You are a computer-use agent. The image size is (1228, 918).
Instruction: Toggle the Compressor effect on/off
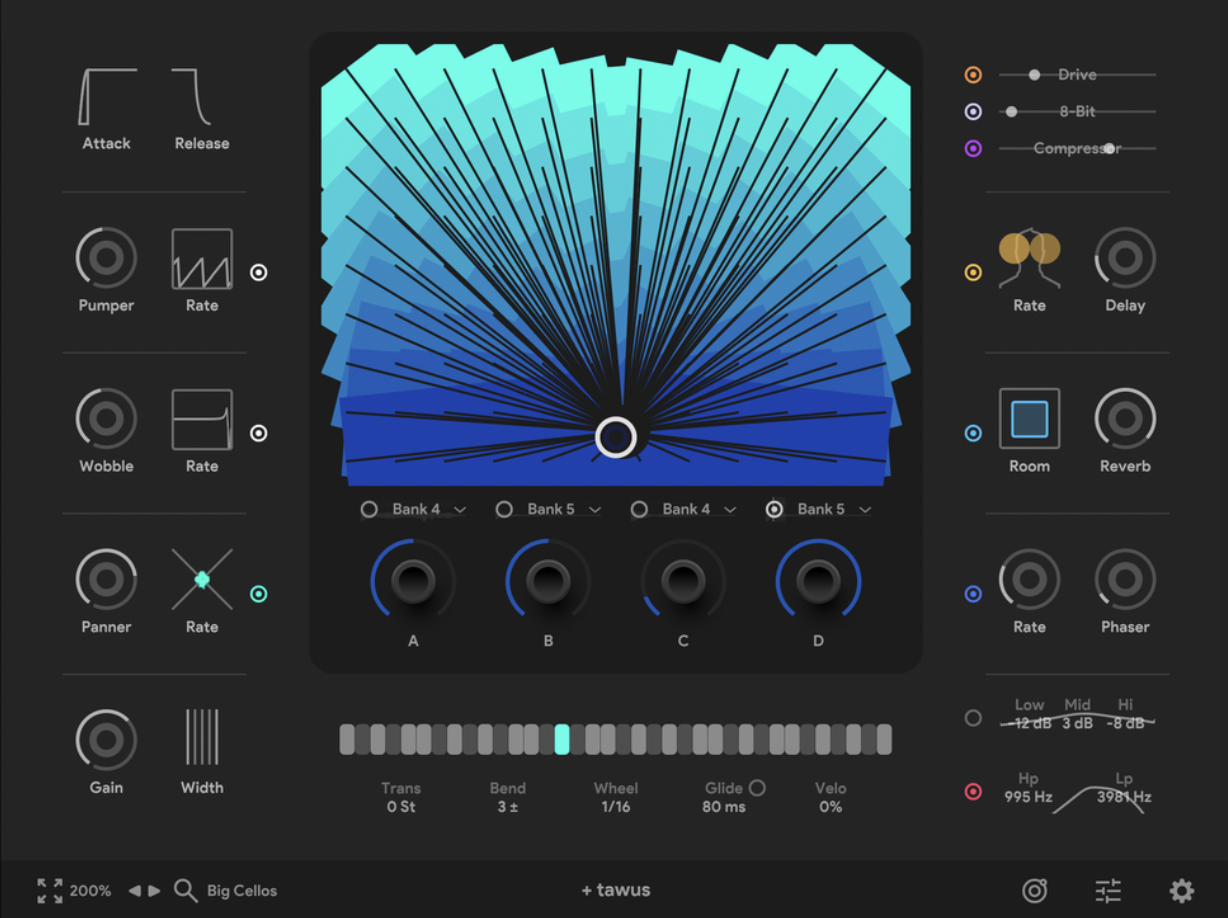(x=973, y=148)
